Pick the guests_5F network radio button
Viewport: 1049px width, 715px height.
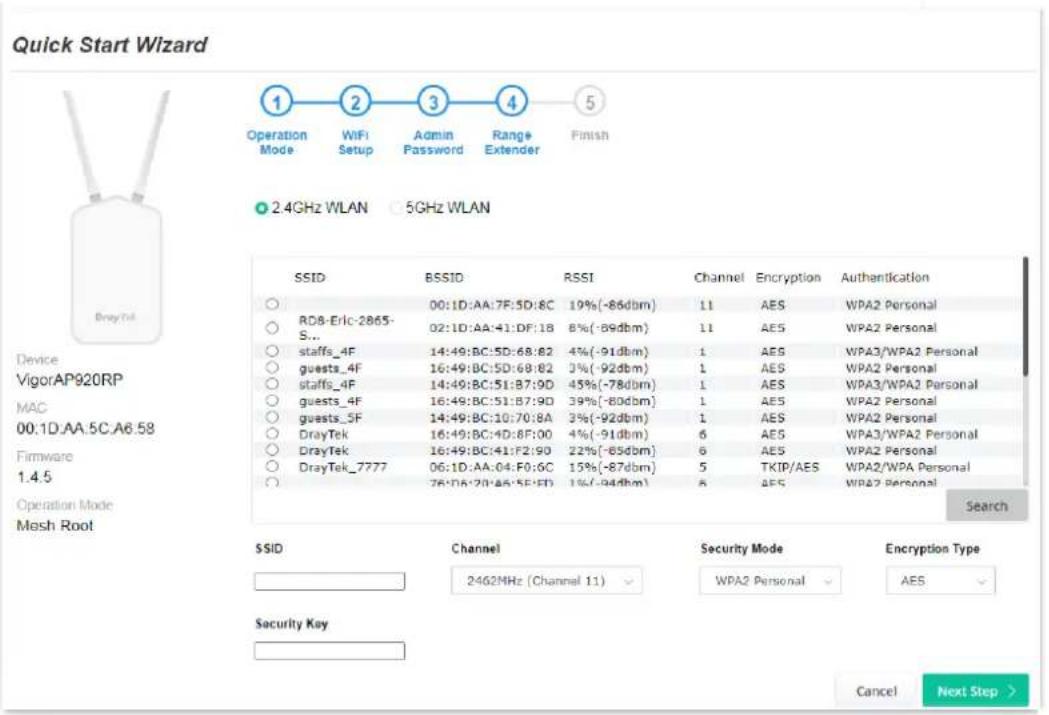tap(272, 417)
